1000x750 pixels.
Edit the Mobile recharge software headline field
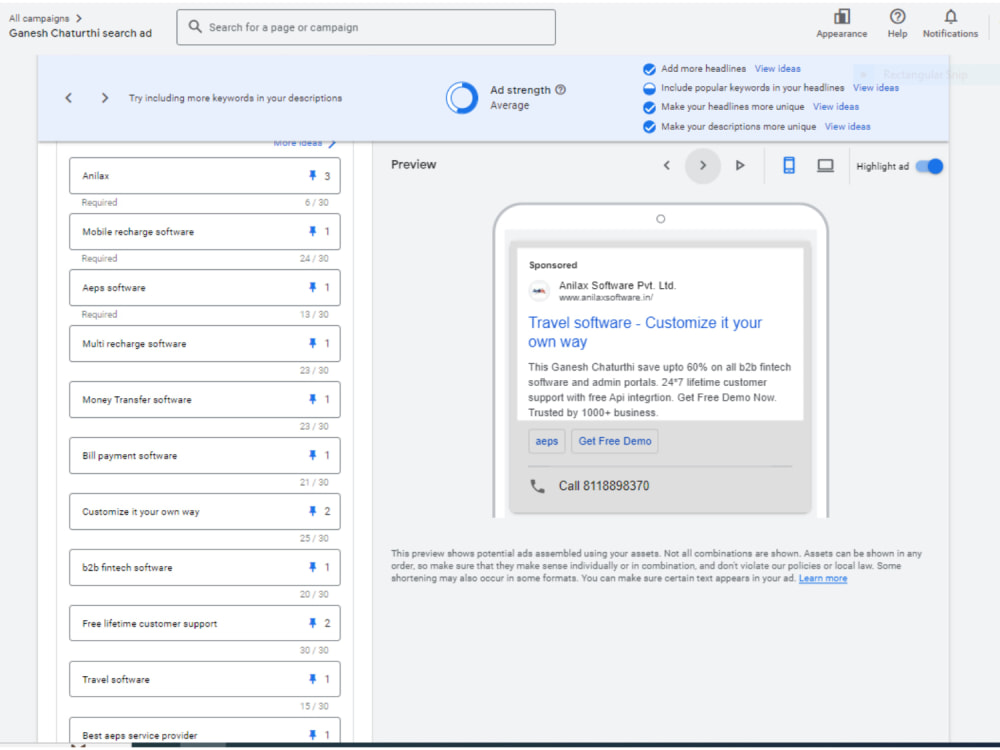[x=205, y=232]
